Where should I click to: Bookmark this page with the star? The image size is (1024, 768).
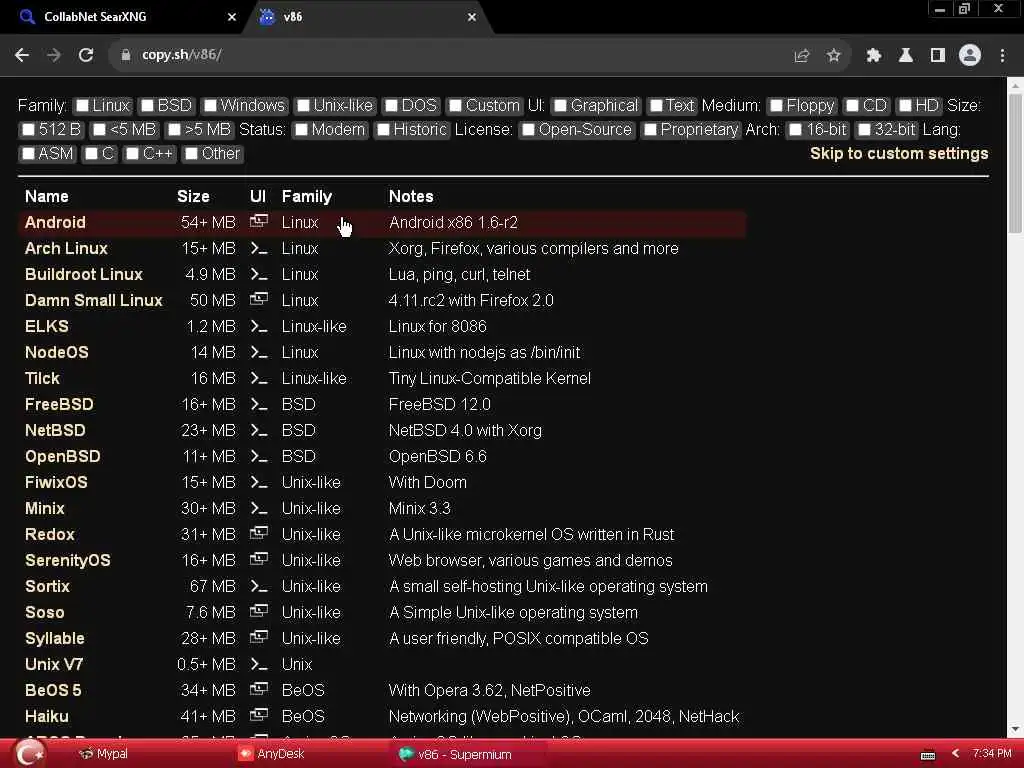point(833,56)
